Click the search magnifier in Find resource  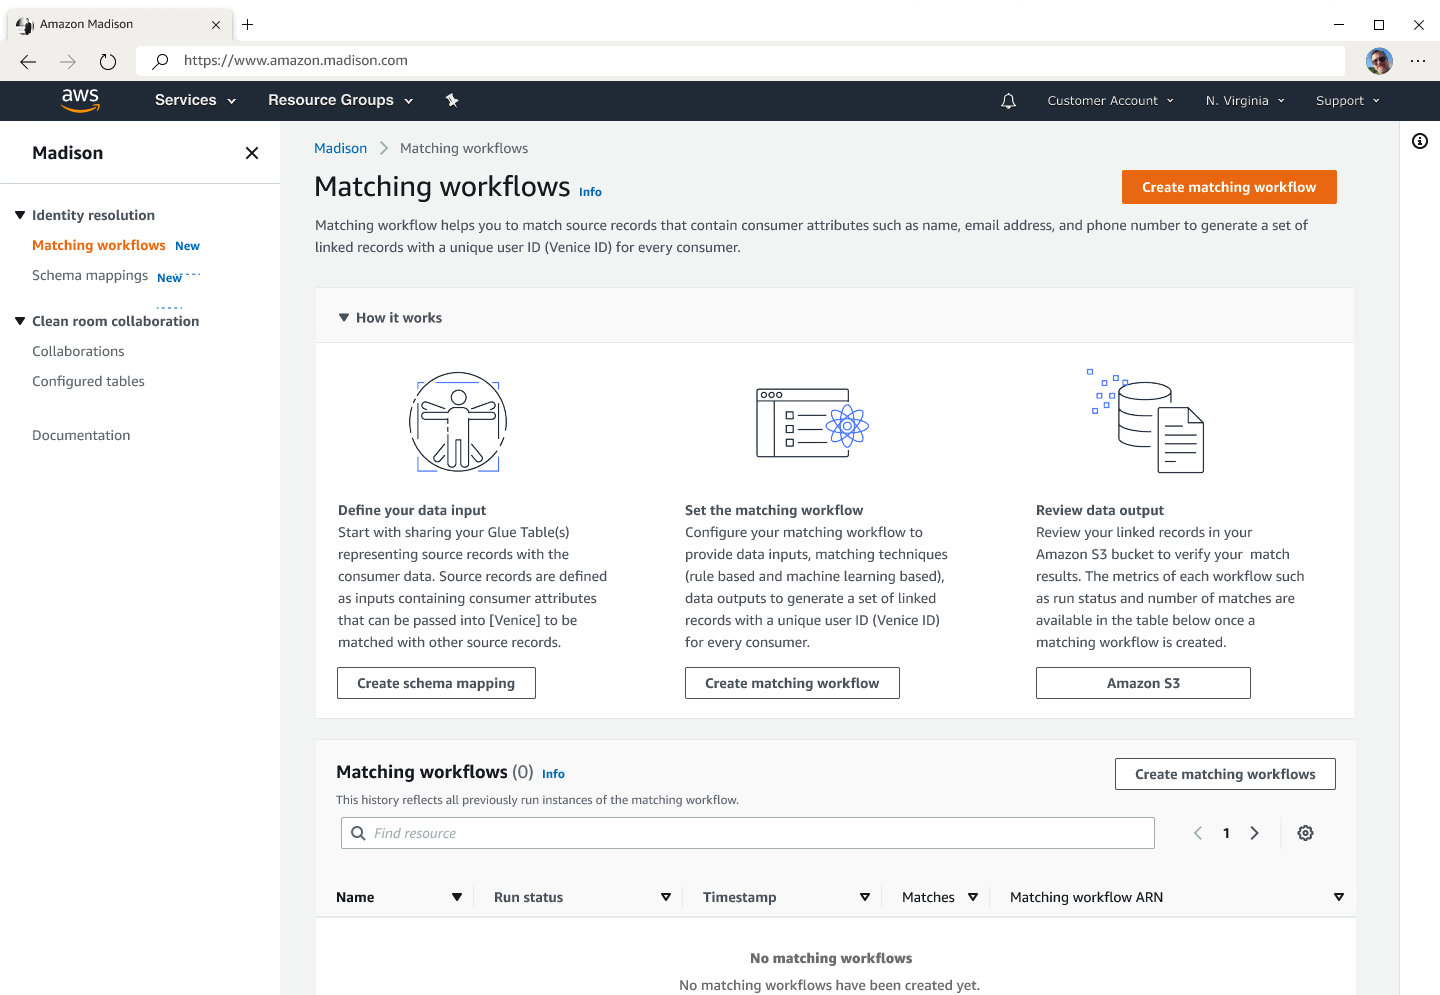pos(358,833)
